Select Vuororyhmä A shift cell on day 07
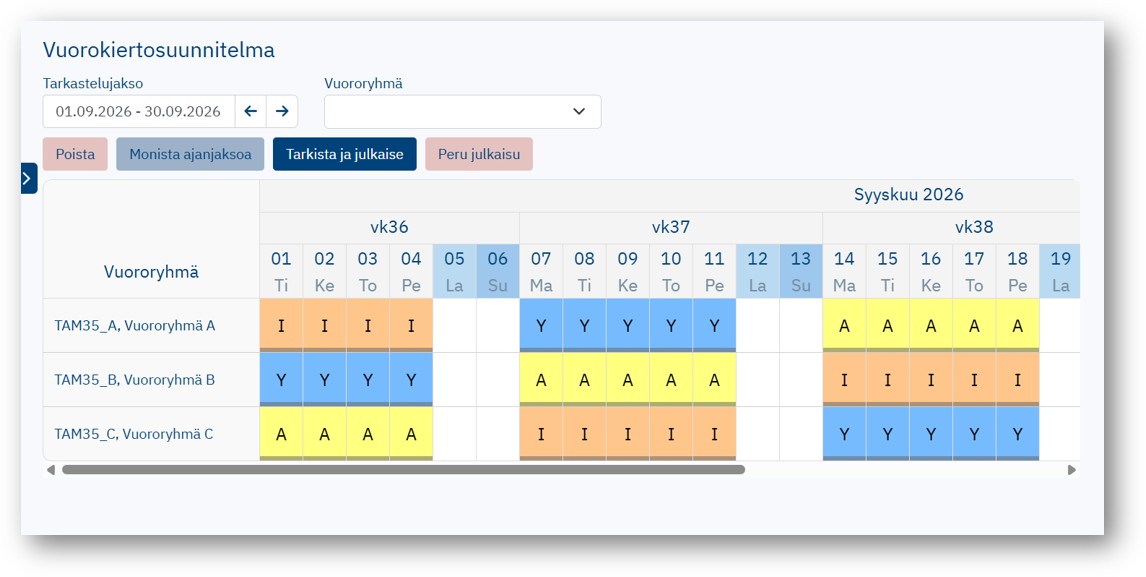The height and width of the screenshot is (577, 1146). point(541,325)
